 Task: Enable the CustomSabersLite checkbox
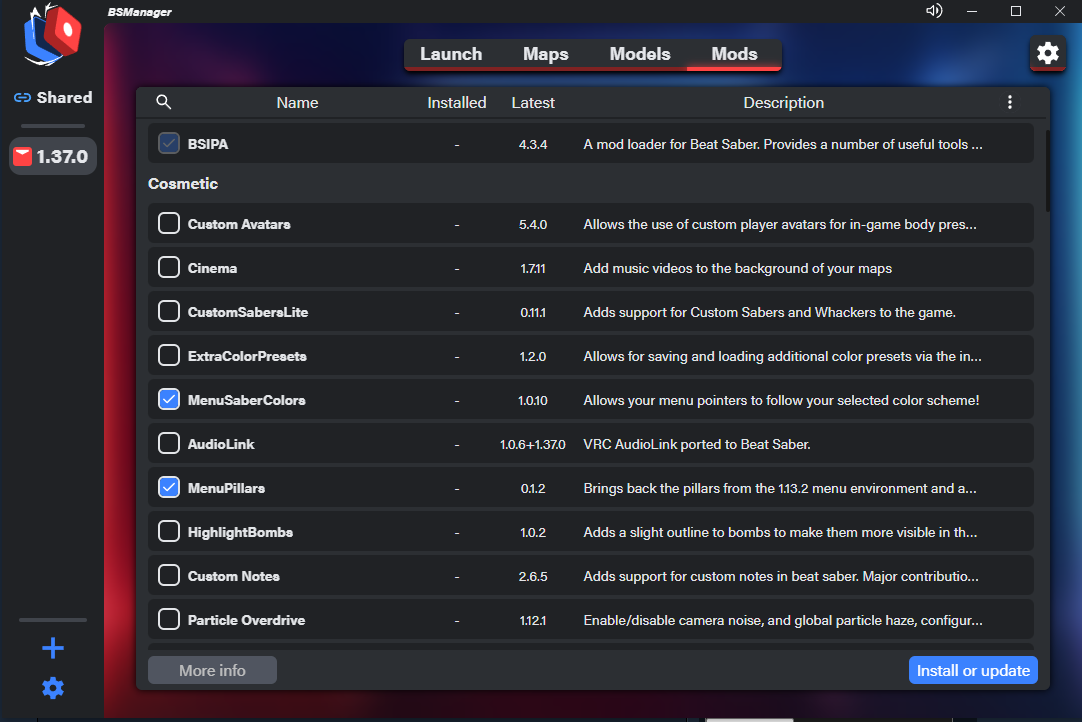169,312
